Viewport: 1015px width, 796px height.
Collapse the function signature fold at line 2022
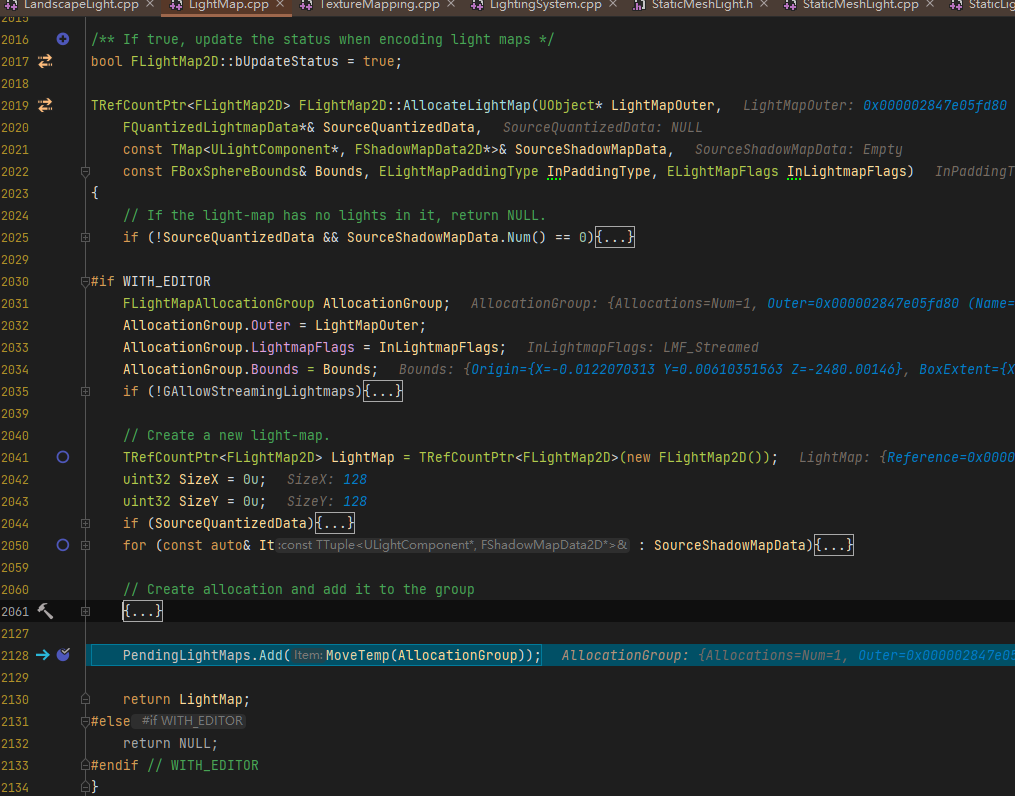[85, 171]
